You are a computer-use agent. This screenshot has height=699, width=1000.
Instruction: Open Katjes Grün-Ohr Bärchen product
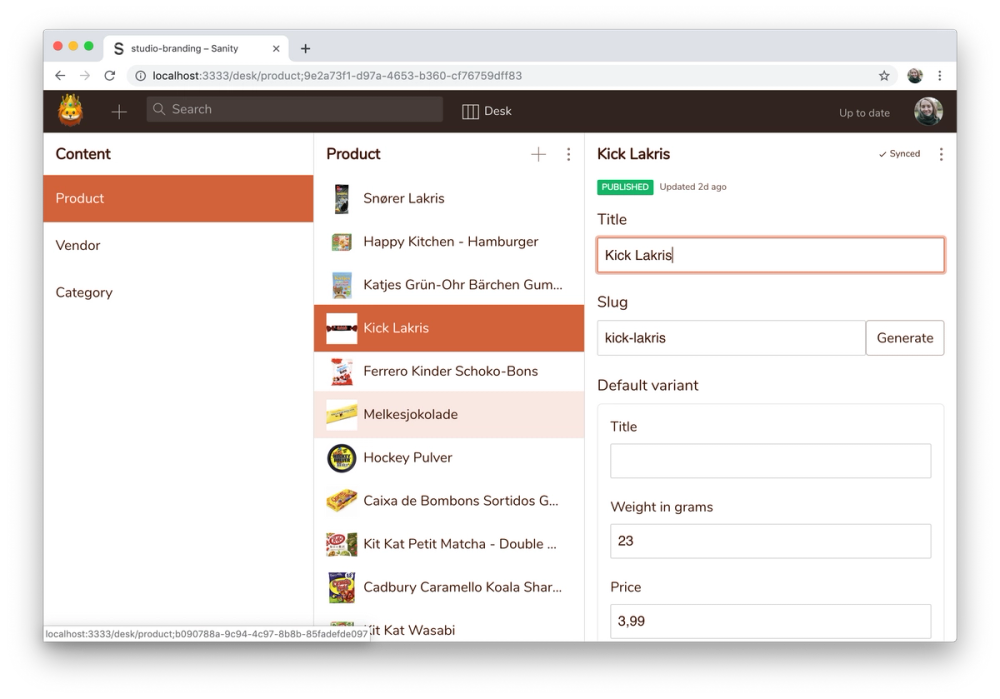449,285
